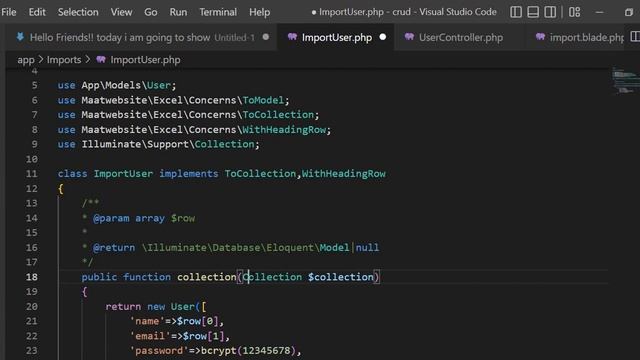Open the Help menu
The image size is (640, 360).
260,12
